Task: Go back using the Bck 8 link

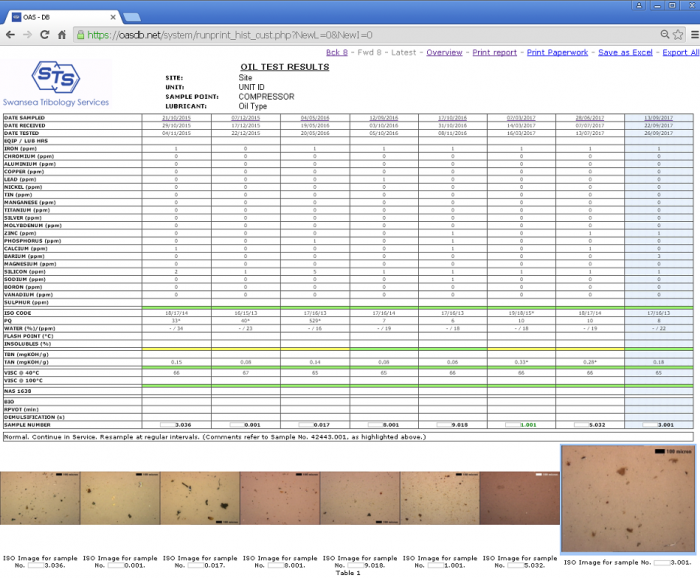Action: (x=339, y=52)
